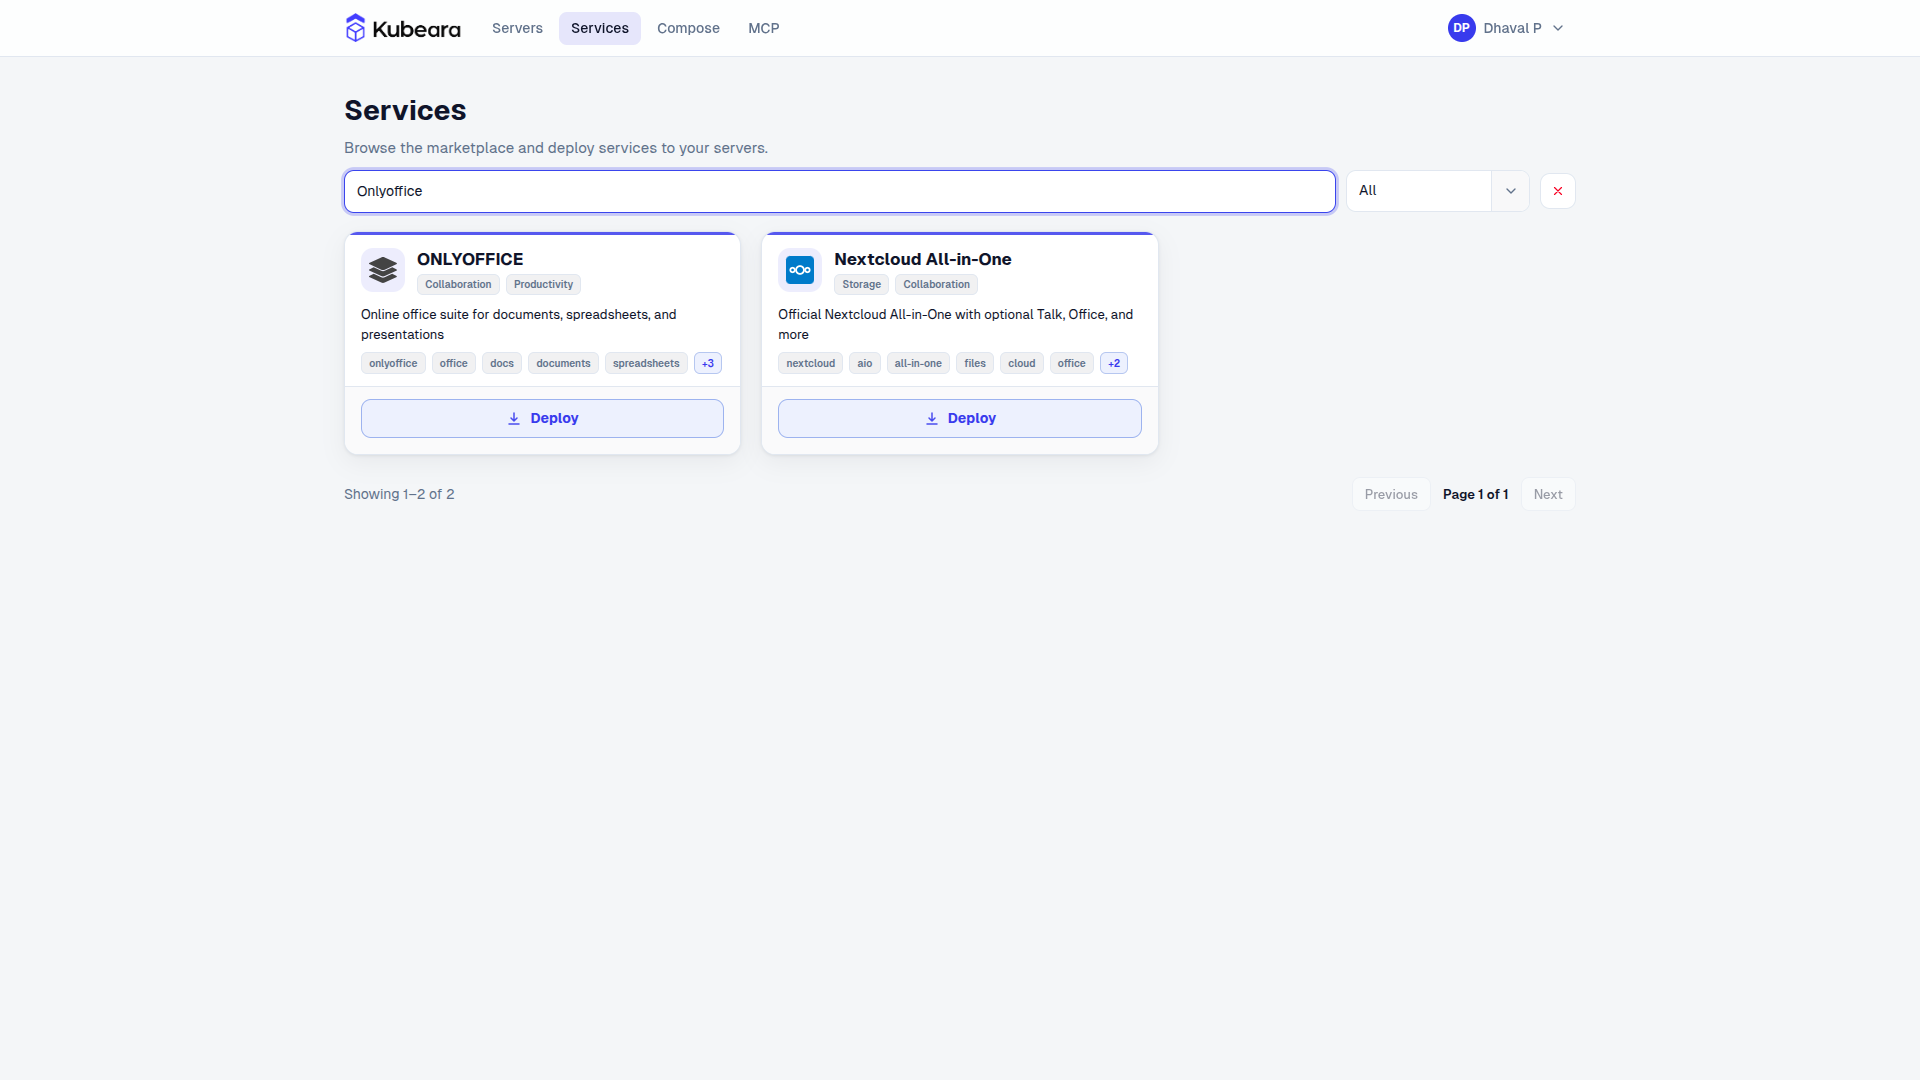Viewport: 1920px width, 1080px height.
Task: Focus the Onlyoffice search field
Action: point(840,191)
